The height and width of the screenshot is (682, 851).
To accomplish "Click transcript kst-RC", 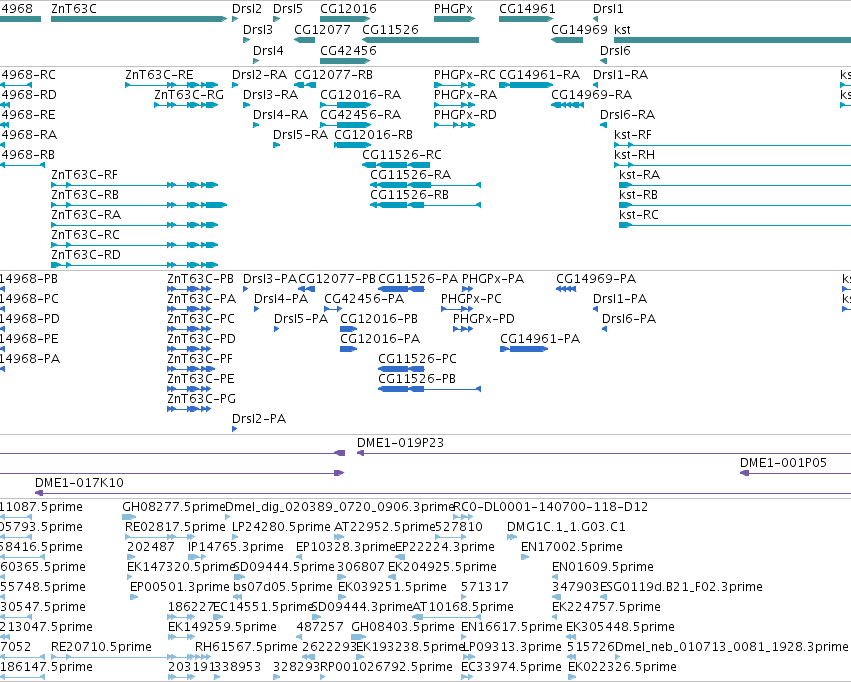I will coord(639,214).
